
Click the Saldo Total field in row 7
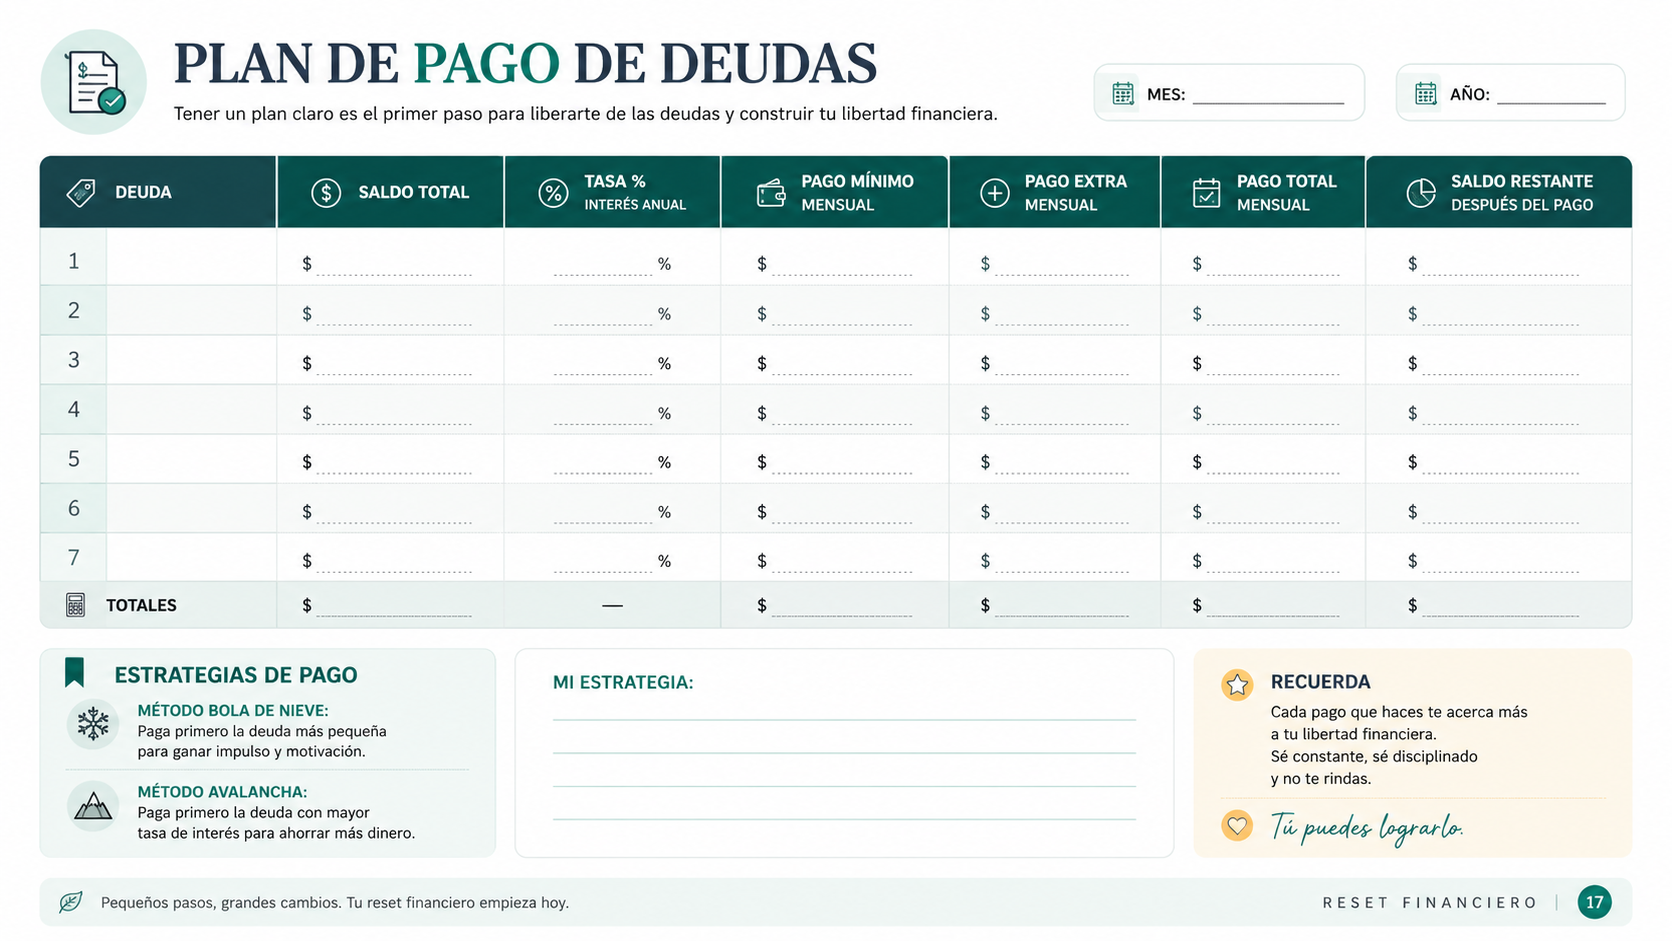(387, 561)
